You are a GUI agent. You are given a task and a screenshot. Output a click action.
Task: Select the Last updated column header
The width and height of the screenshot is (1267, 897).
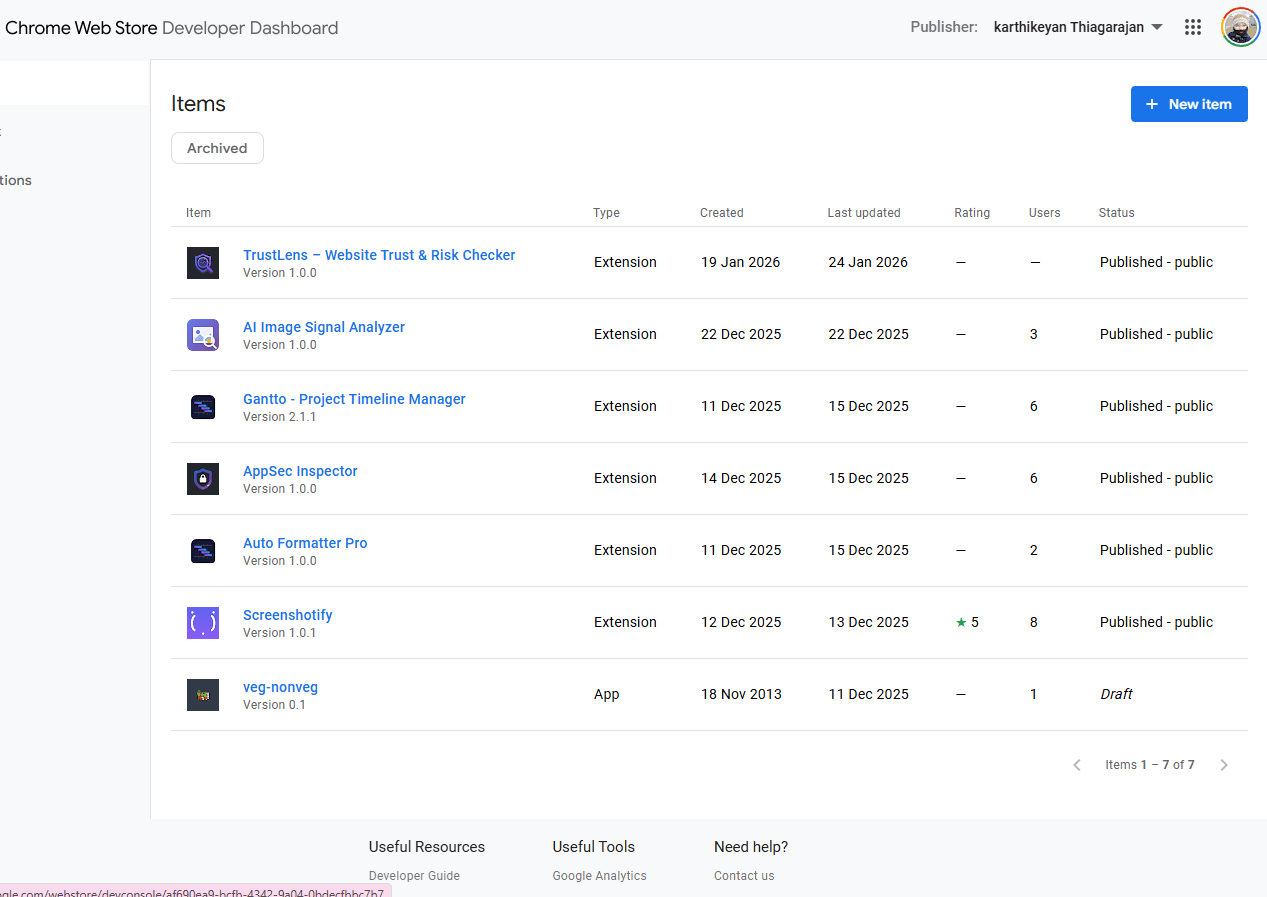click(x=864, y=212)
